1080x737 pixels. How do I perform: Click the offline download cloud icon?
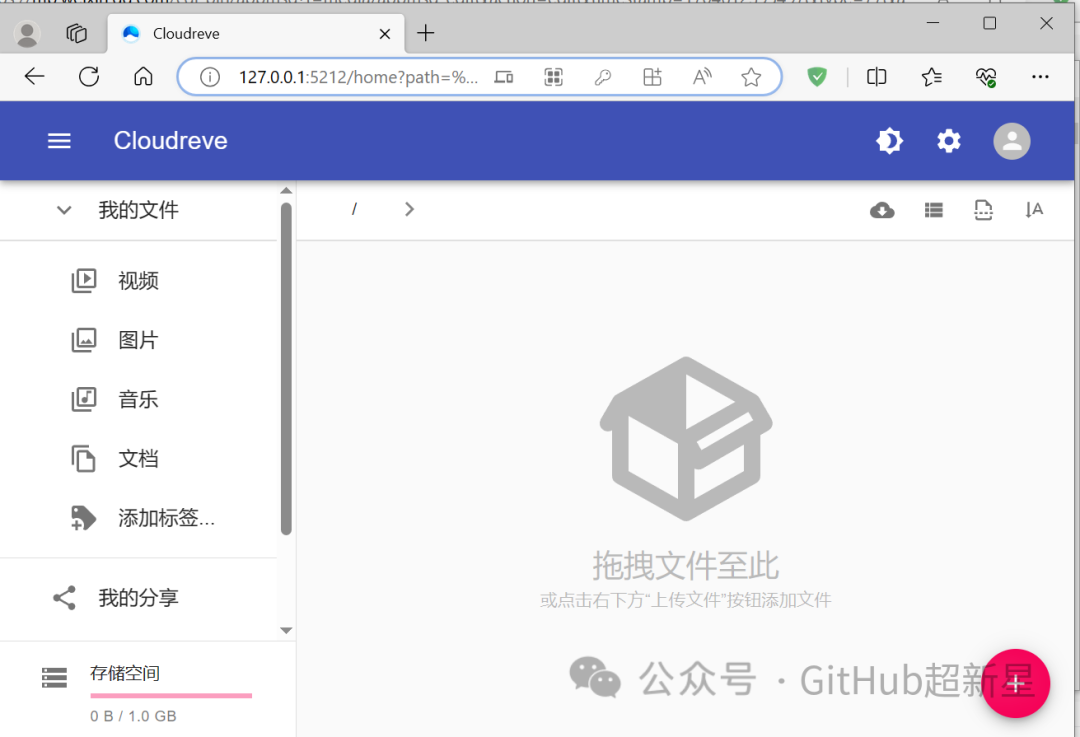[882, 210]
